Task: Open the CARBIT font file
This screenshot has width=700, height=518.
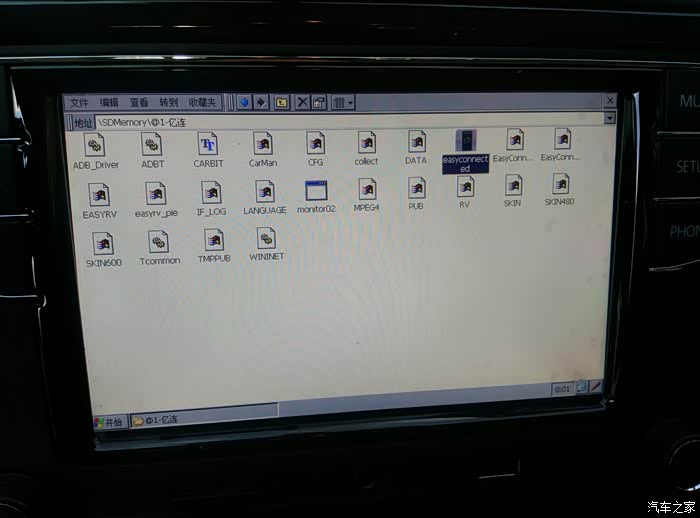Action: click(208, 150)
